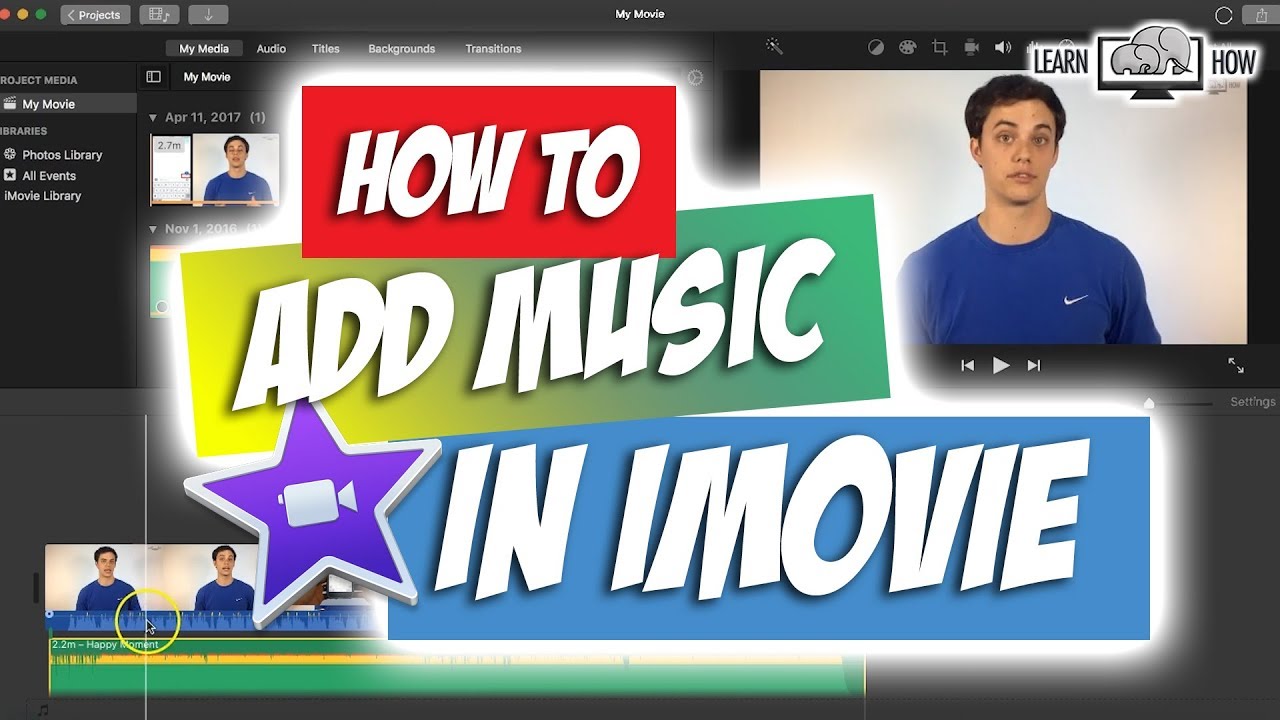1280x720 pixels.
Task: Select the 2.7m clip thumbnail in browser
Action: [215, 170]
